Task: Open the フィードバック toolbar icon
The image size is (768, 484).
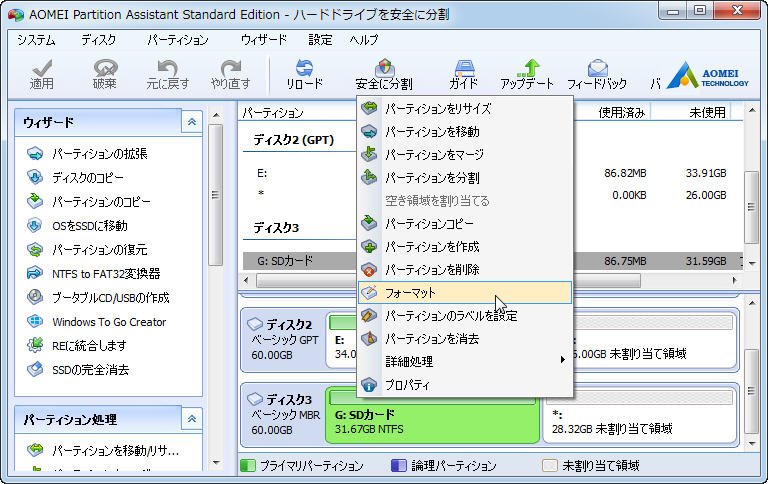Action: tap(597, 75)
